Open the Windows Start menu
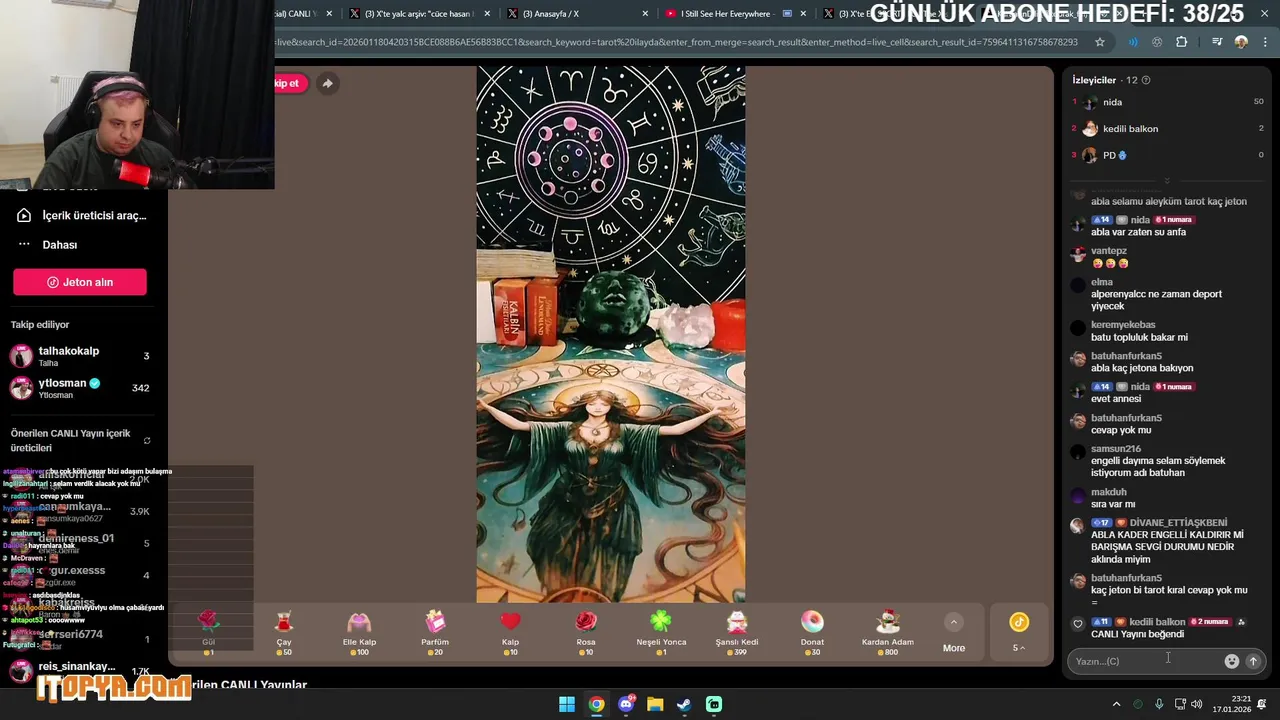The image size is (1280, 720). tap(567, 704)
